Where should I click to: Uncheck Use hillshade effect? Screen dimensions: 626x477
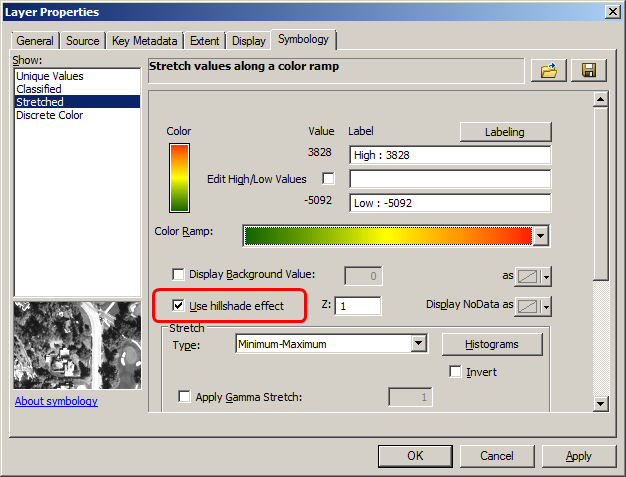click(x=179, y=305)
